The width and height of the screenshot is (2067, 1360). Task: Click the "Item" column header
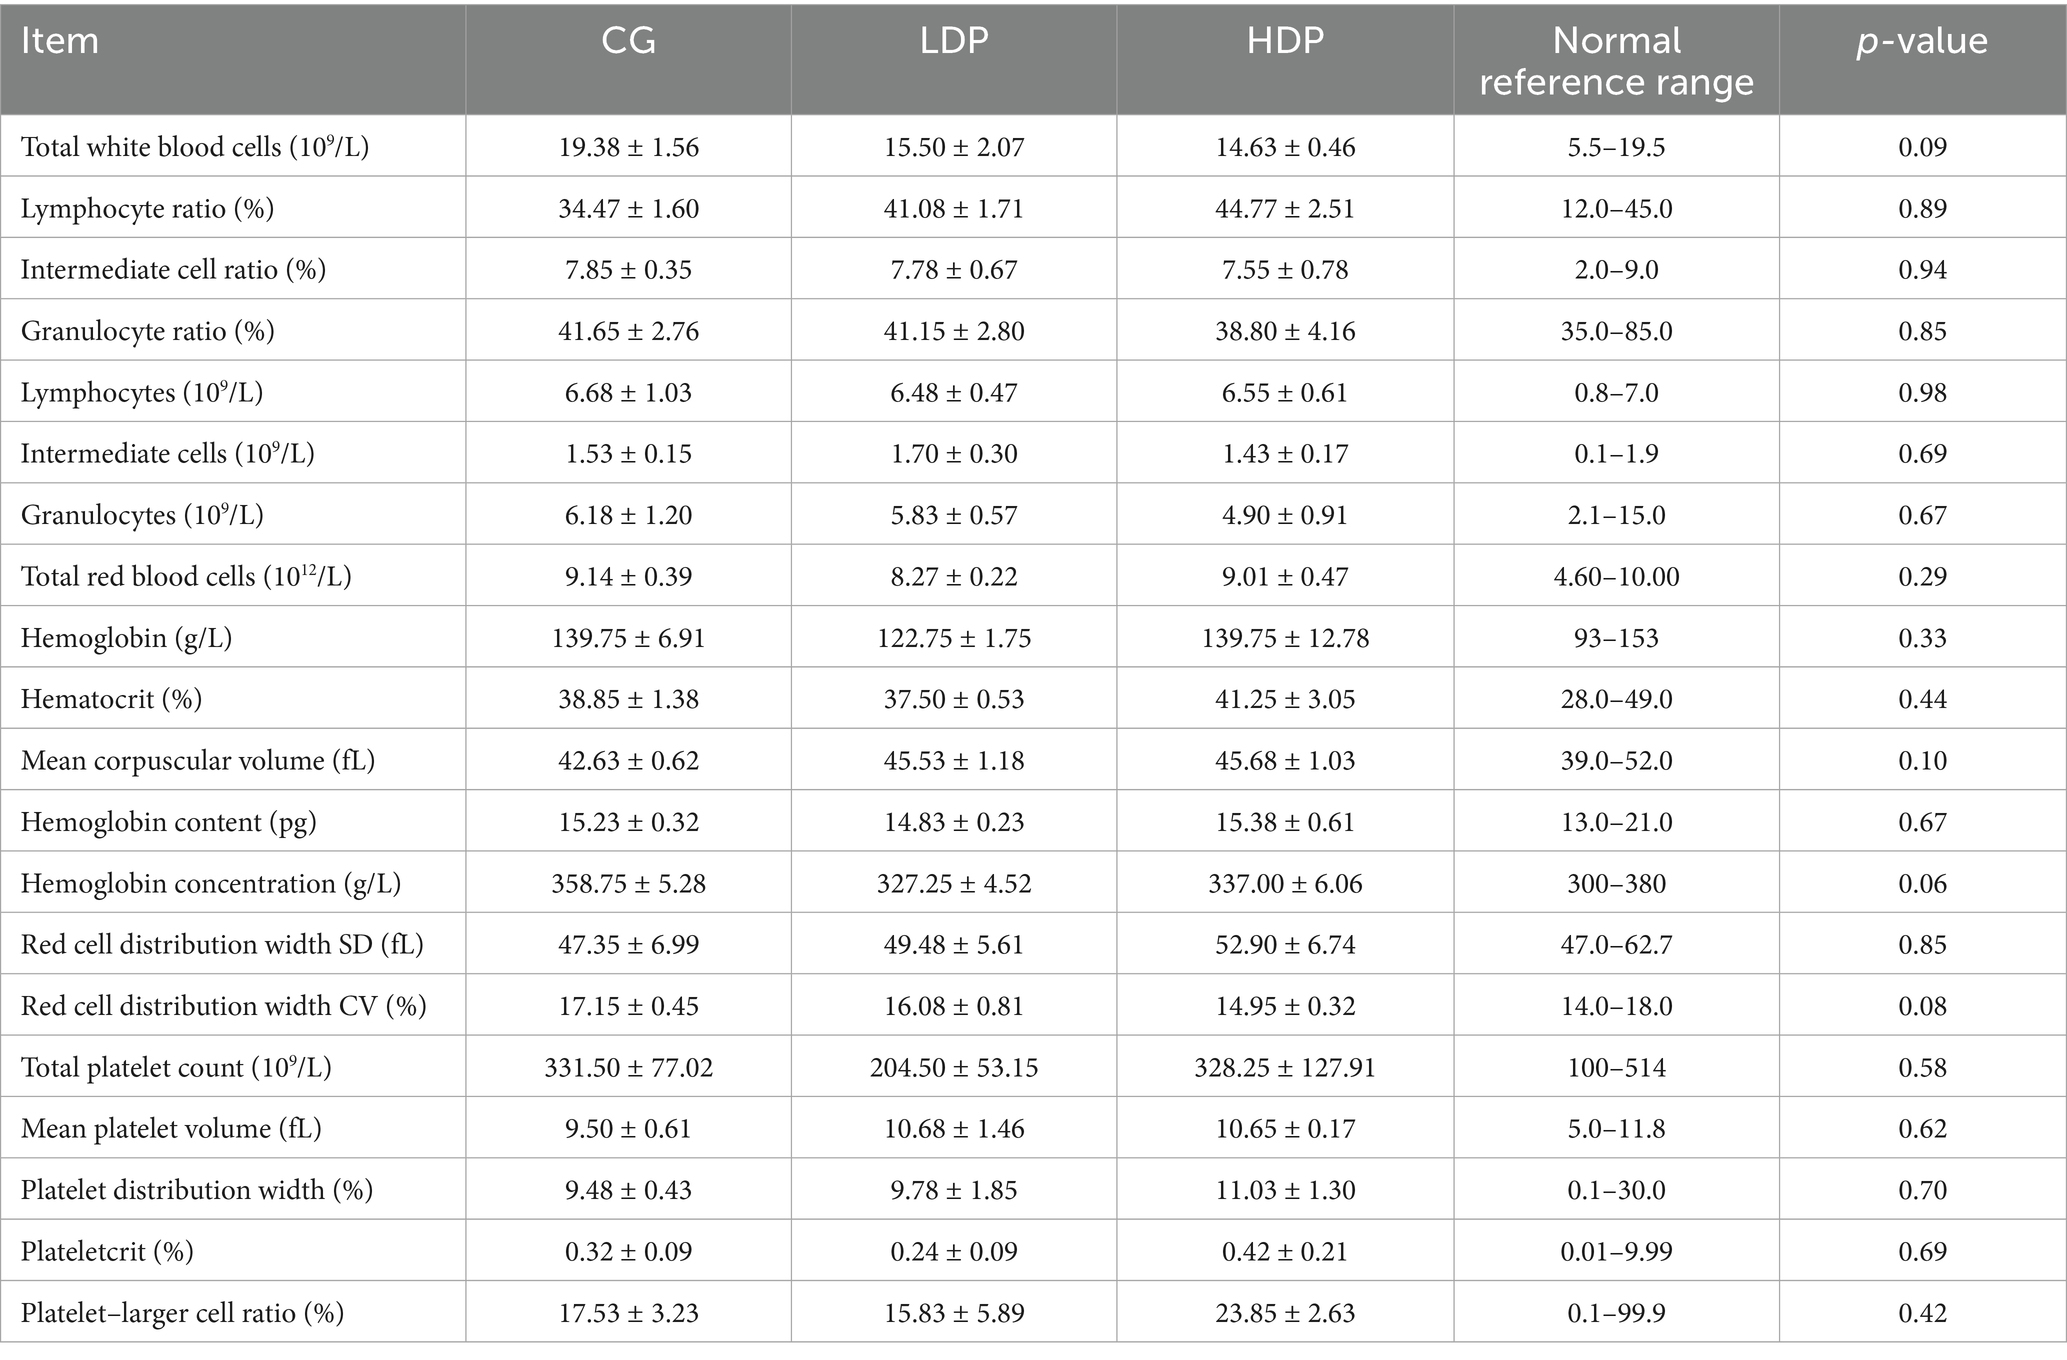point(60,42)
